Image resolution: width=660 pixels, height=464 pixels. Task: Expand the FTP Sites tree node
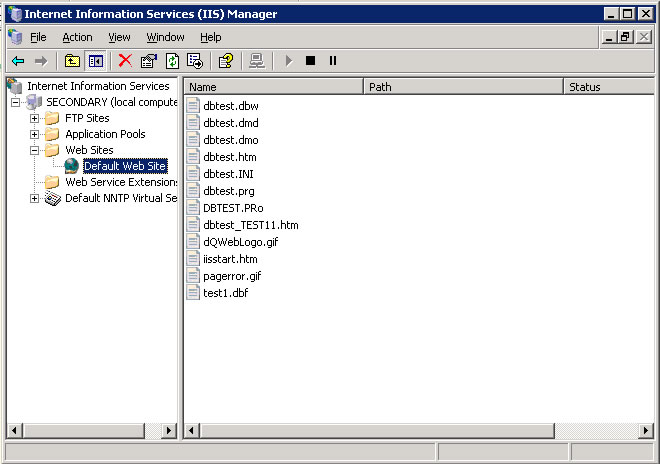[35, 118]
